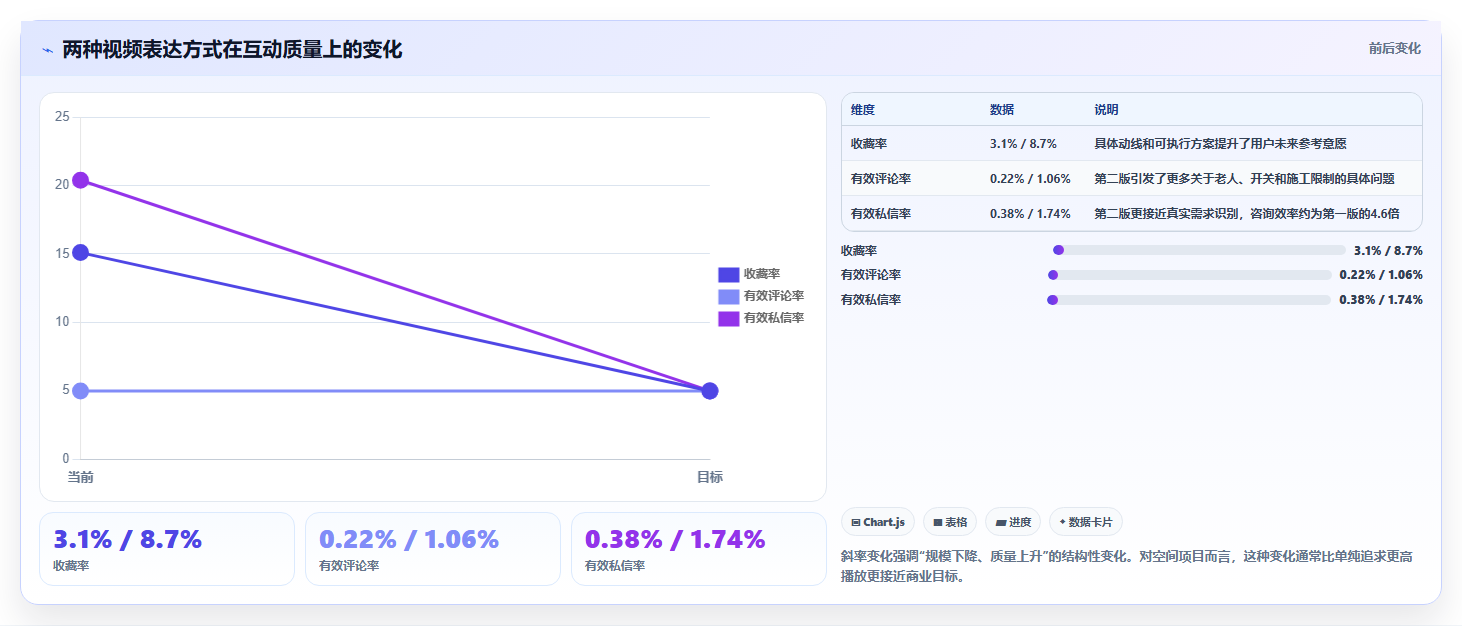Select the 数据卡片 tag
Image resolution: width=1462 pixels, height=626 pixels.
1086,522
